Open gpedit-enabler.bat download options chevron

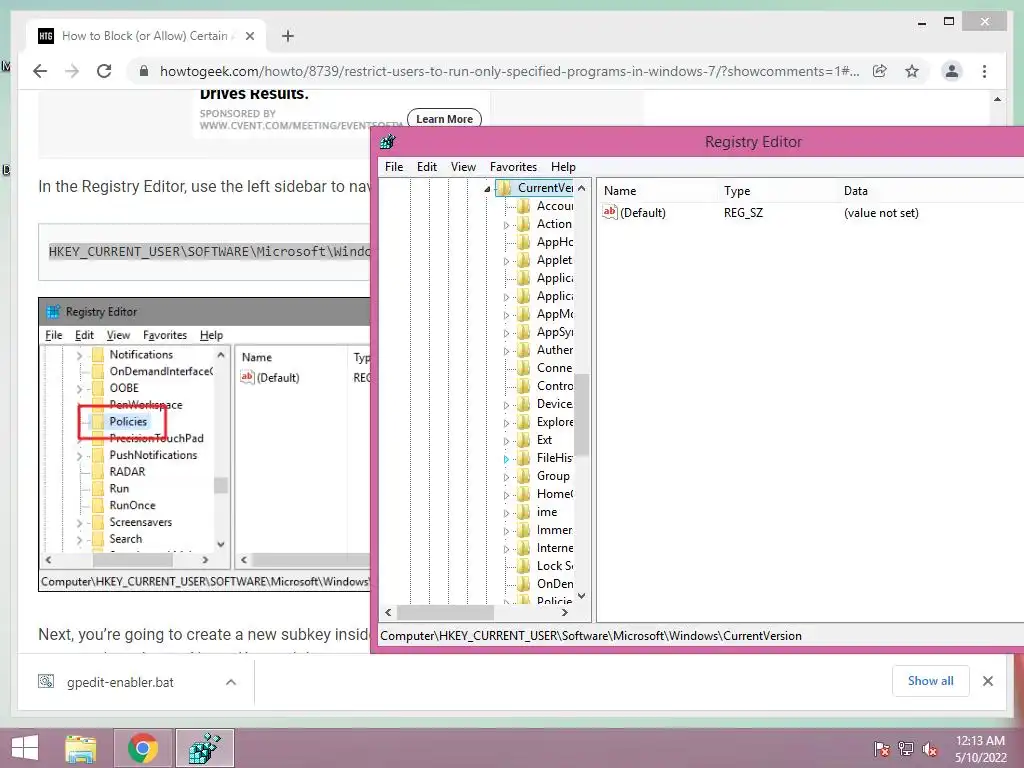point(231,682)
